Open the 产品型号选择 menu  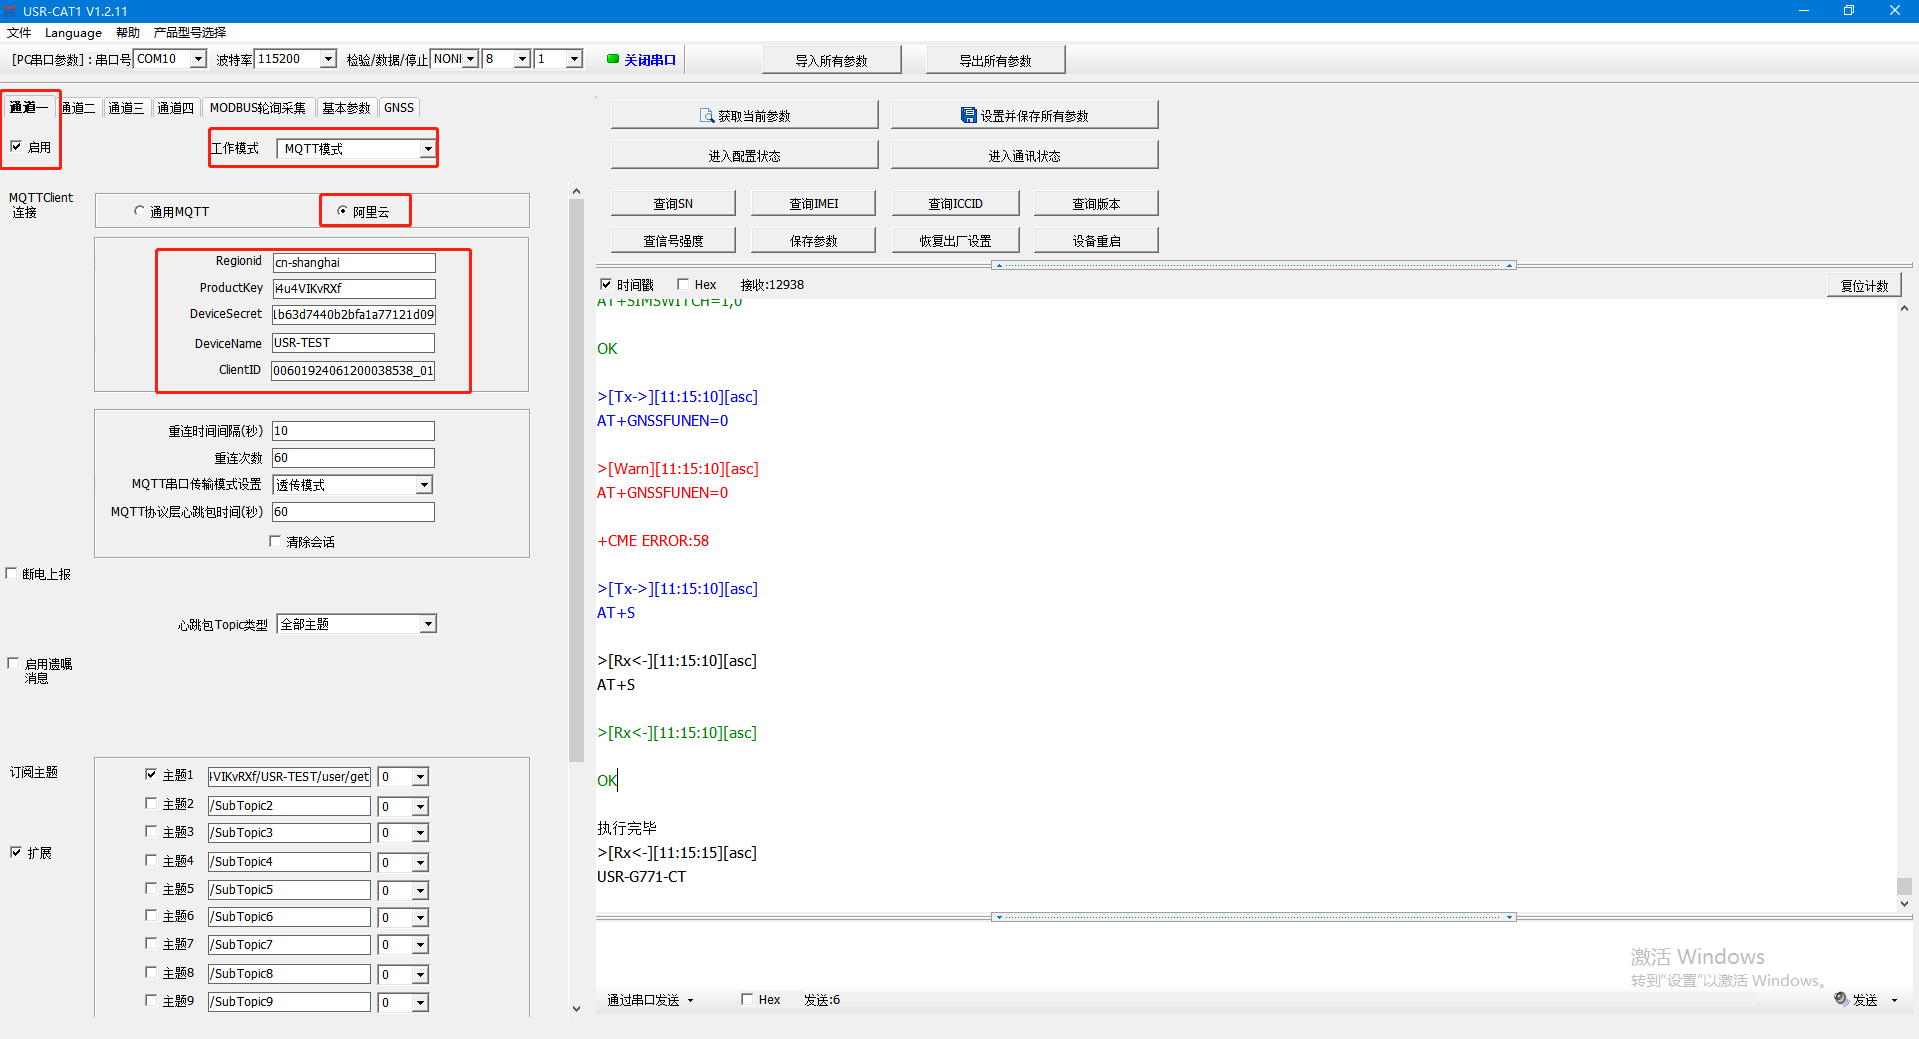[189, 32]
